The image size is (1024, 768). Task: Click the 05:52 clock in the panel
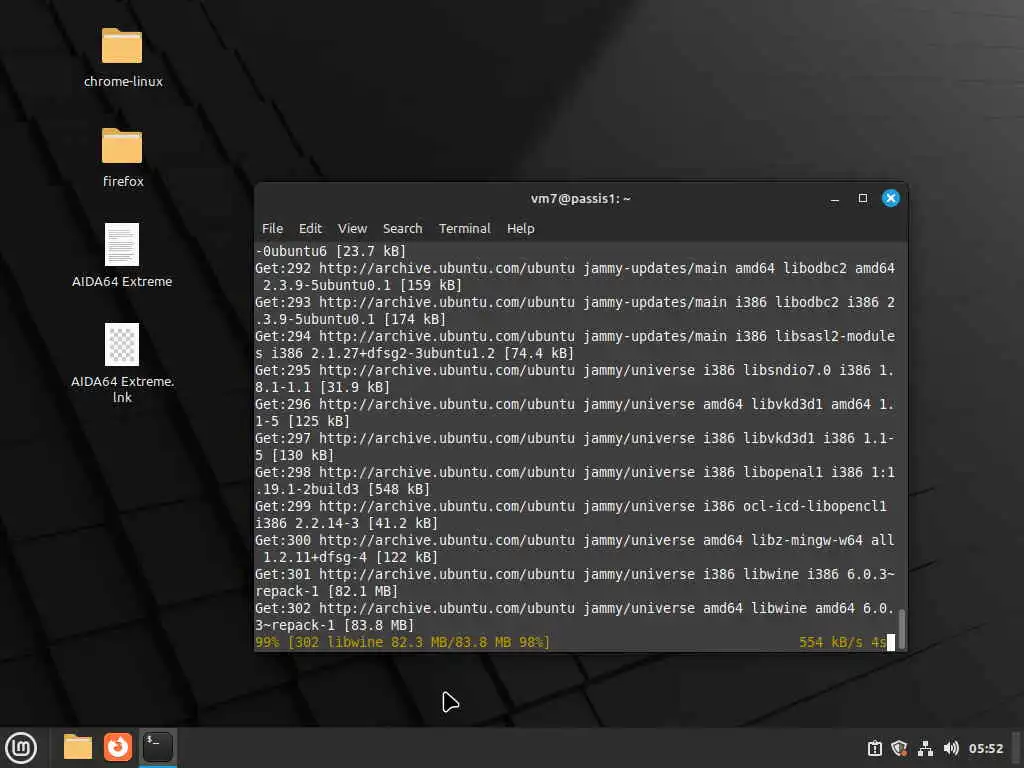[985, 748]
